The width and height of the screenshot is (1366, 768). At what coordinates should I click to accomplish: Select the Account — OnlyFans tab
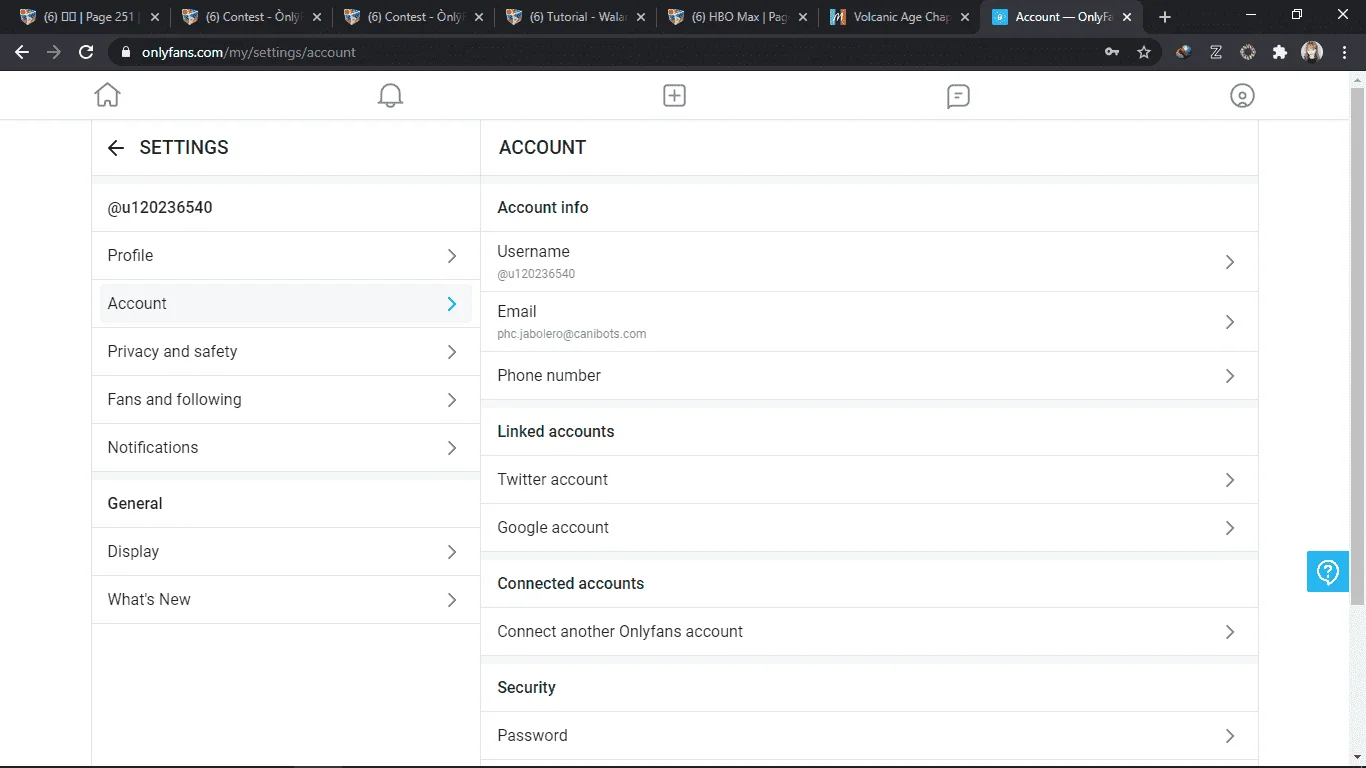[x=1061, y=17]
